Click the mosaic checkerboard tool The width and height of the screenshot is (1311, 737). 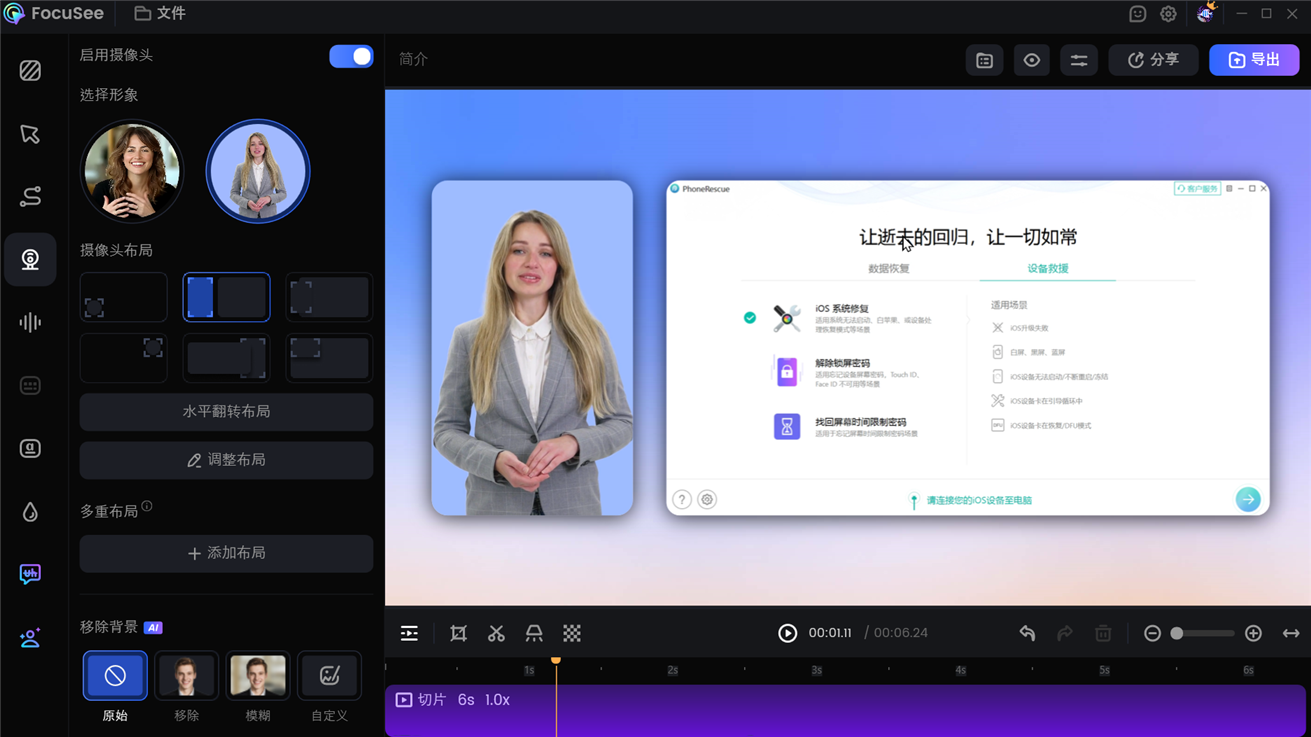click(572, 633)
